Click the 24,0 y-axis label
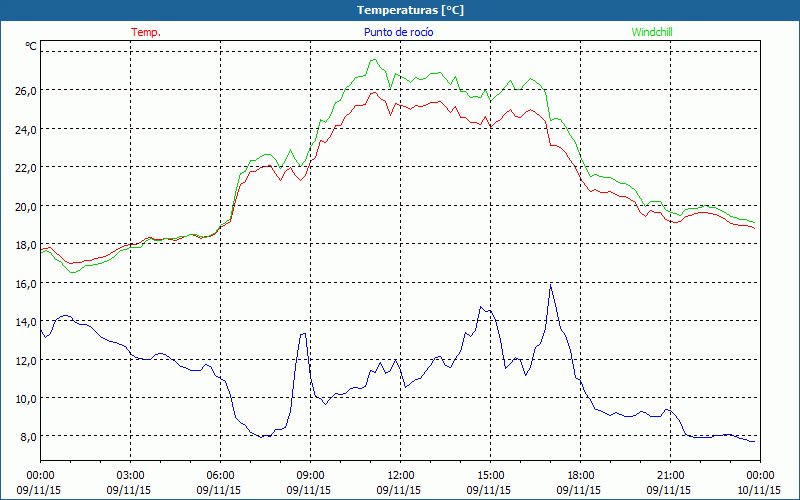 [x=26, y=129]
